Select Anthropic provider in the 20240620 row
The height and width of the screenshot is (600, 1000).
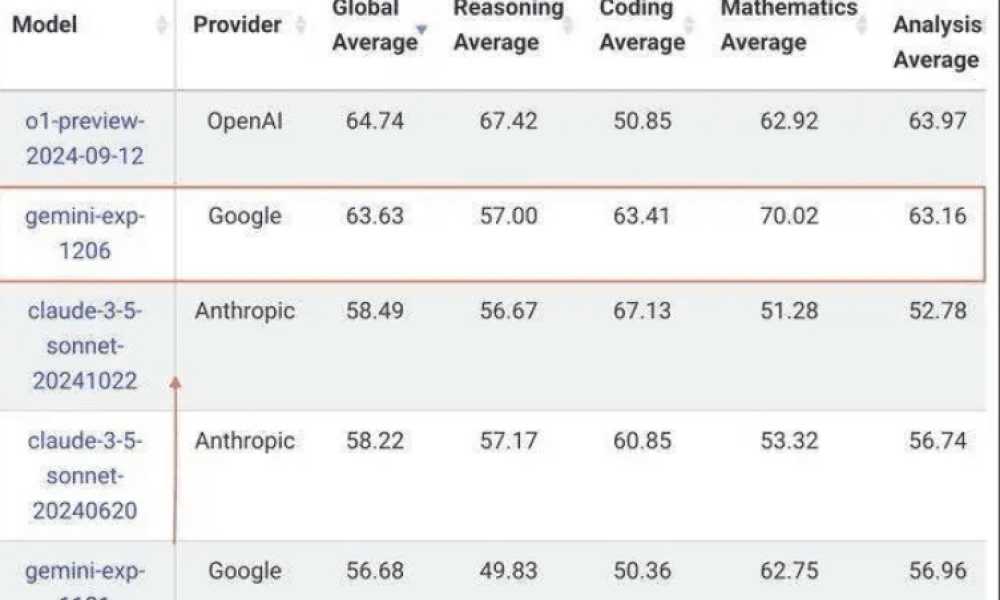click(x=245, y=441)
